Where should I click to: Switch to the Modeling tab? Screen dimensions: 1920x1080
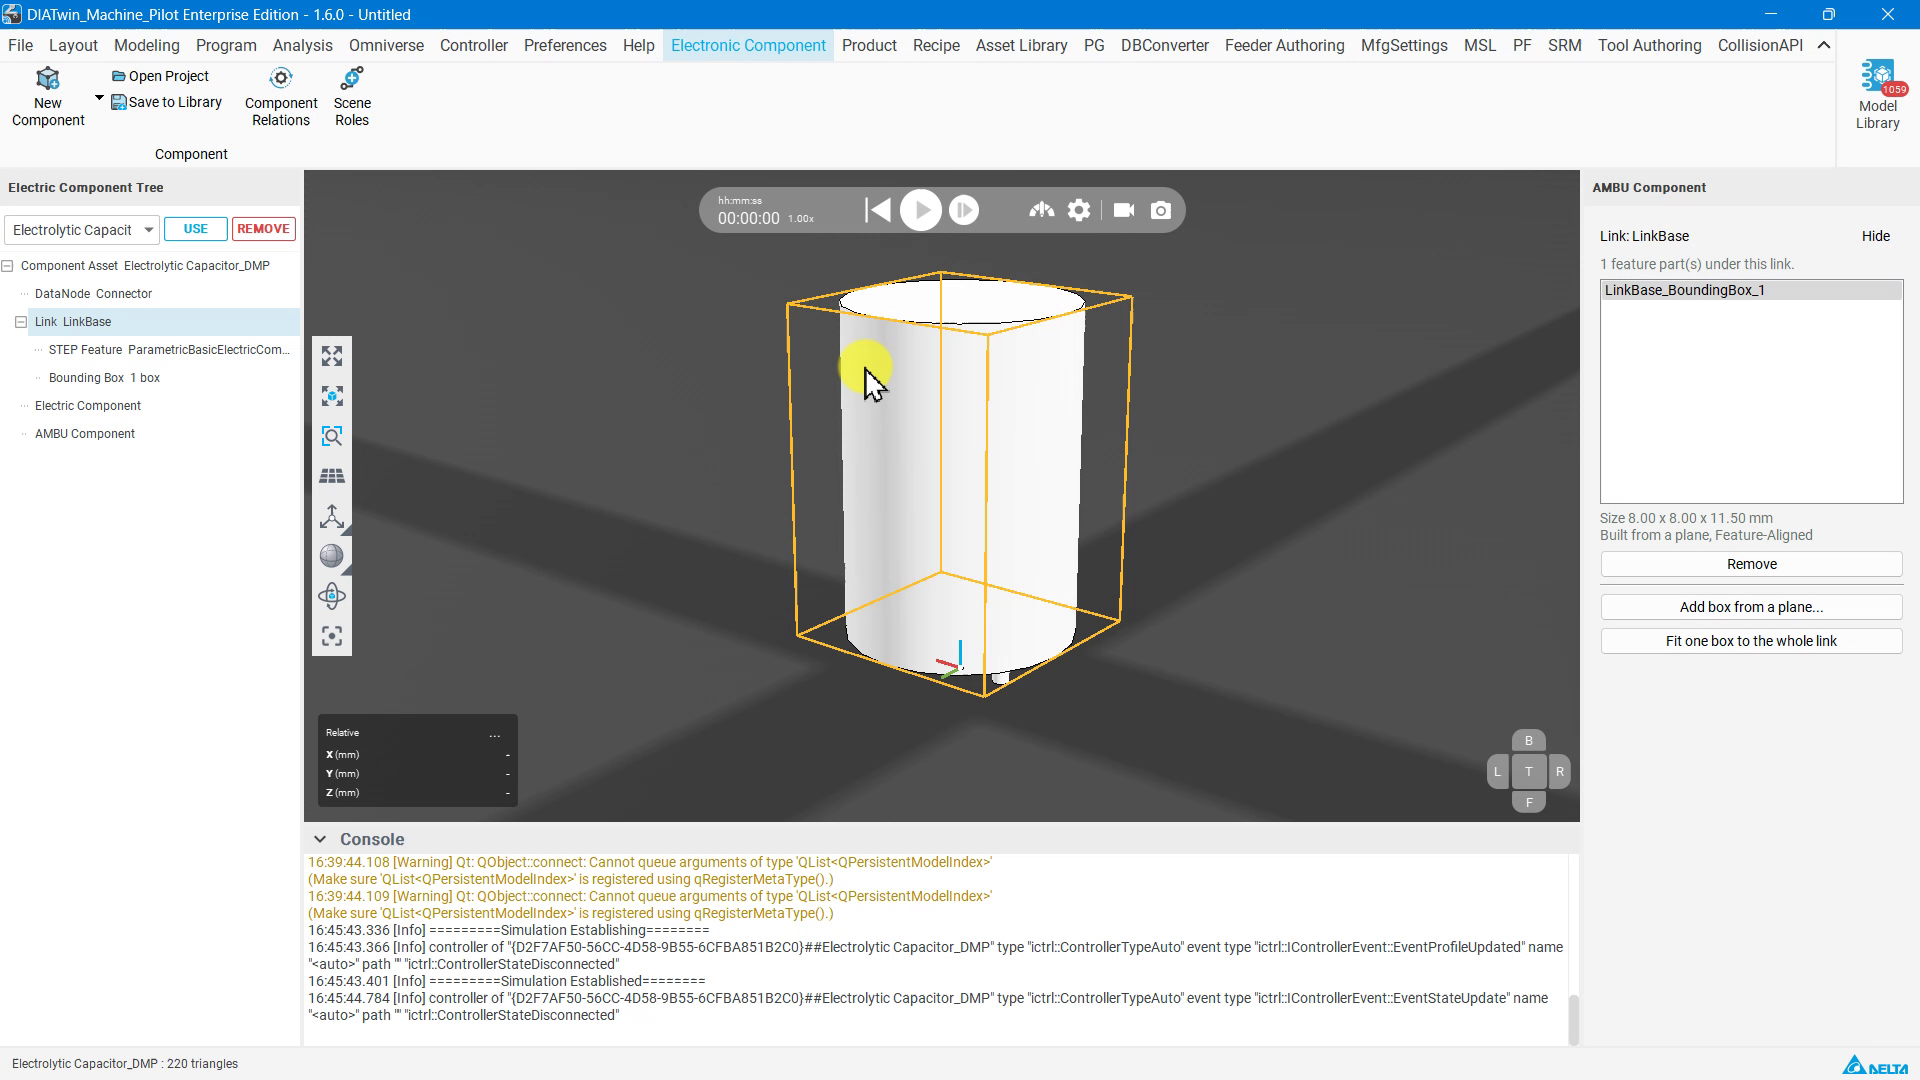tap(147, 45)
